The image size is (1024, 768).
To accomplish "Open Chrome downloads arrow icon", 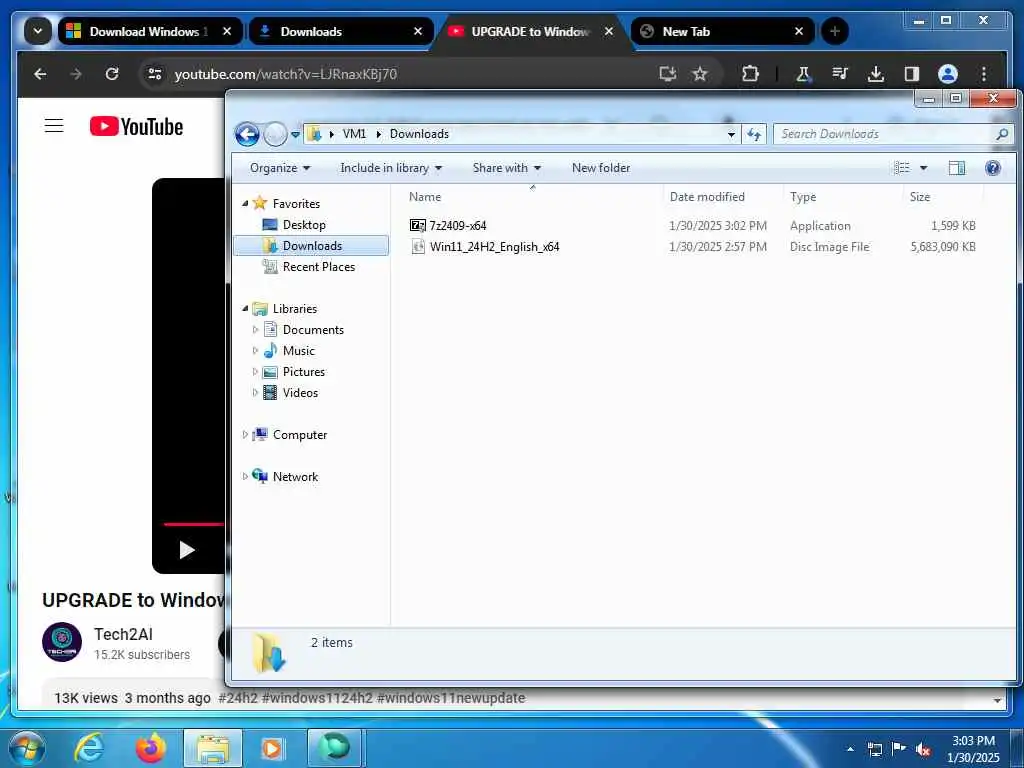I will [x=876, y=74].
